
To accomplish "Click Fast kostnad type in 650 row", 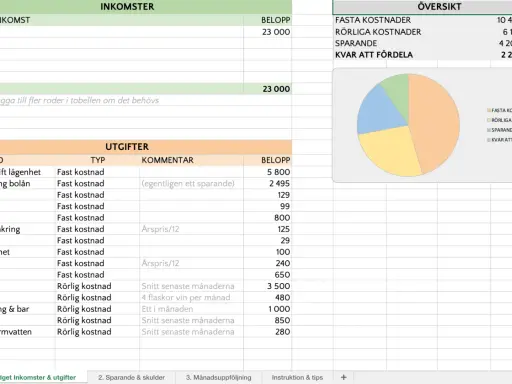I will click(81, 275).
